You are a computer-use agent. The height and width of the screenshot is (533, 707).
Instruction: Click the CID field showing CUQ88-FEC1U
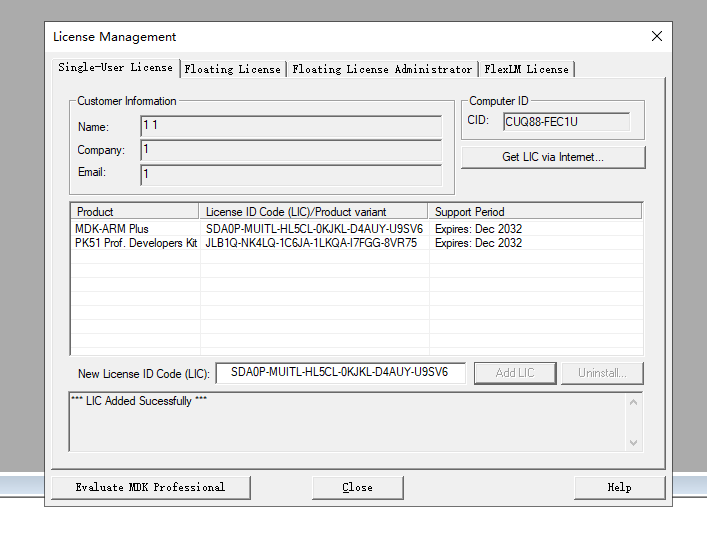(x=566, y=122)
